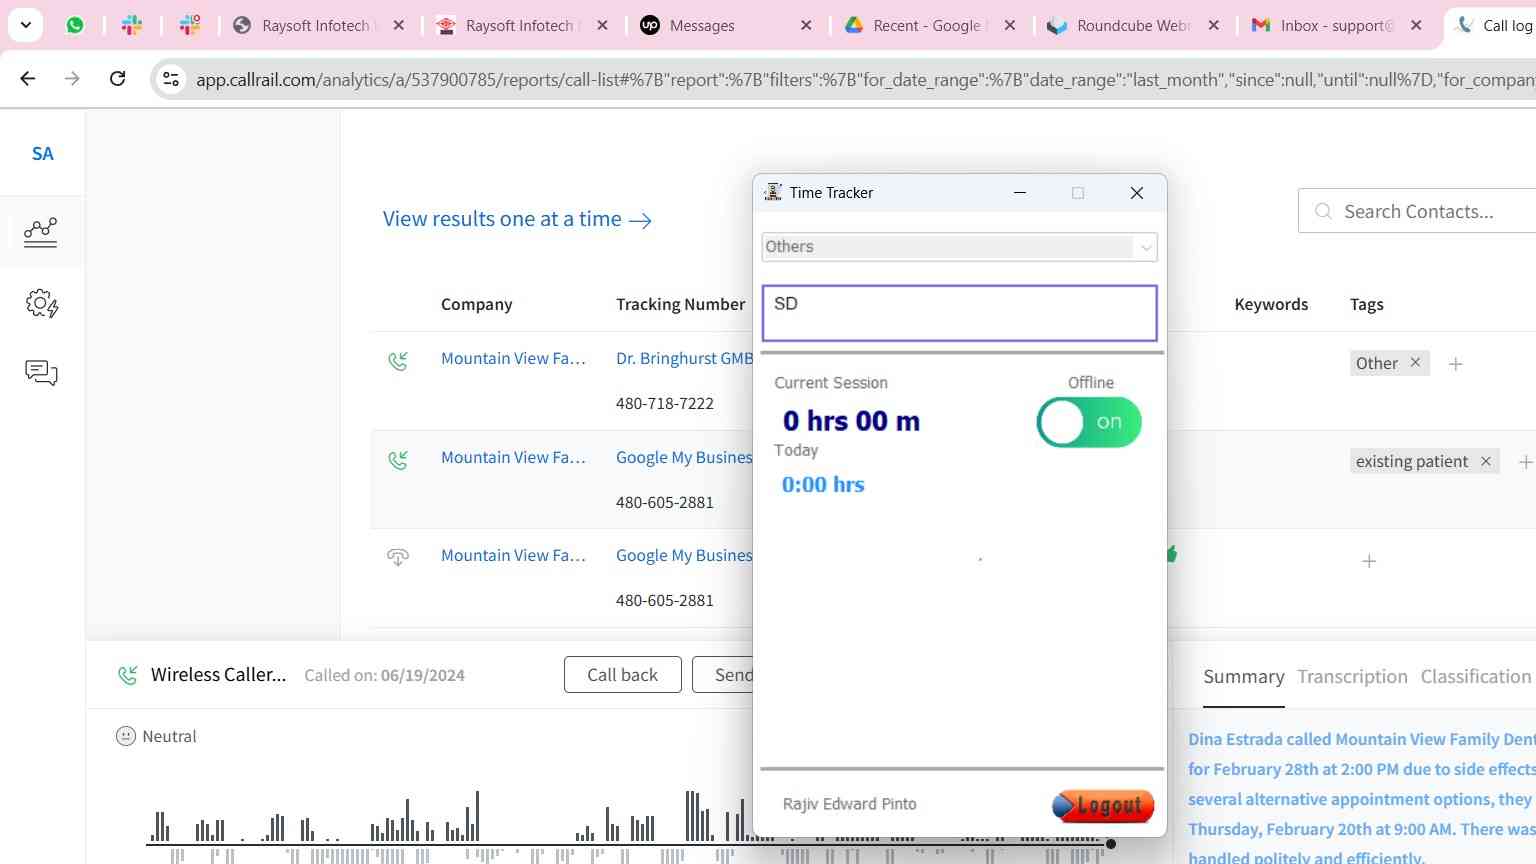1536x864 pixels.
Task: Add a tag in the third call row
Action: 1369,561
